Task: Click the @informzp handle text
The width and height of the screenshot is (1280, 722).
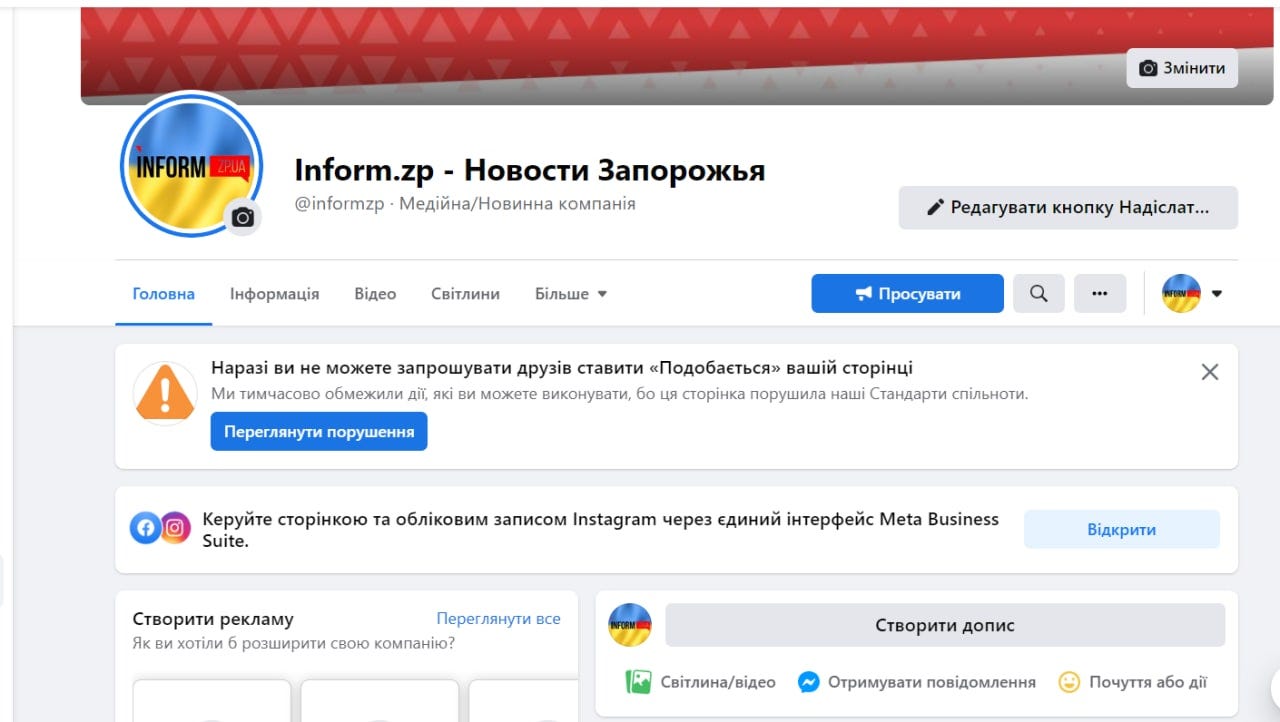Action: click(x=339, y=204)
